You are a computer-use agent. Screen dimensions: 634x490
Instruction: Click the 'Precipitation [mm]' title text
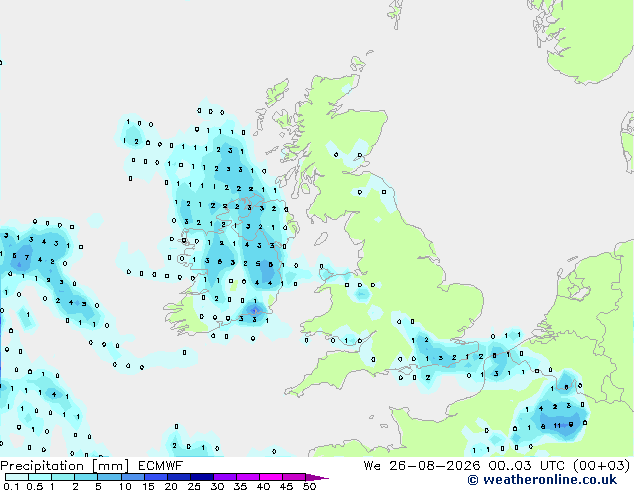click(x=64, y=466)
